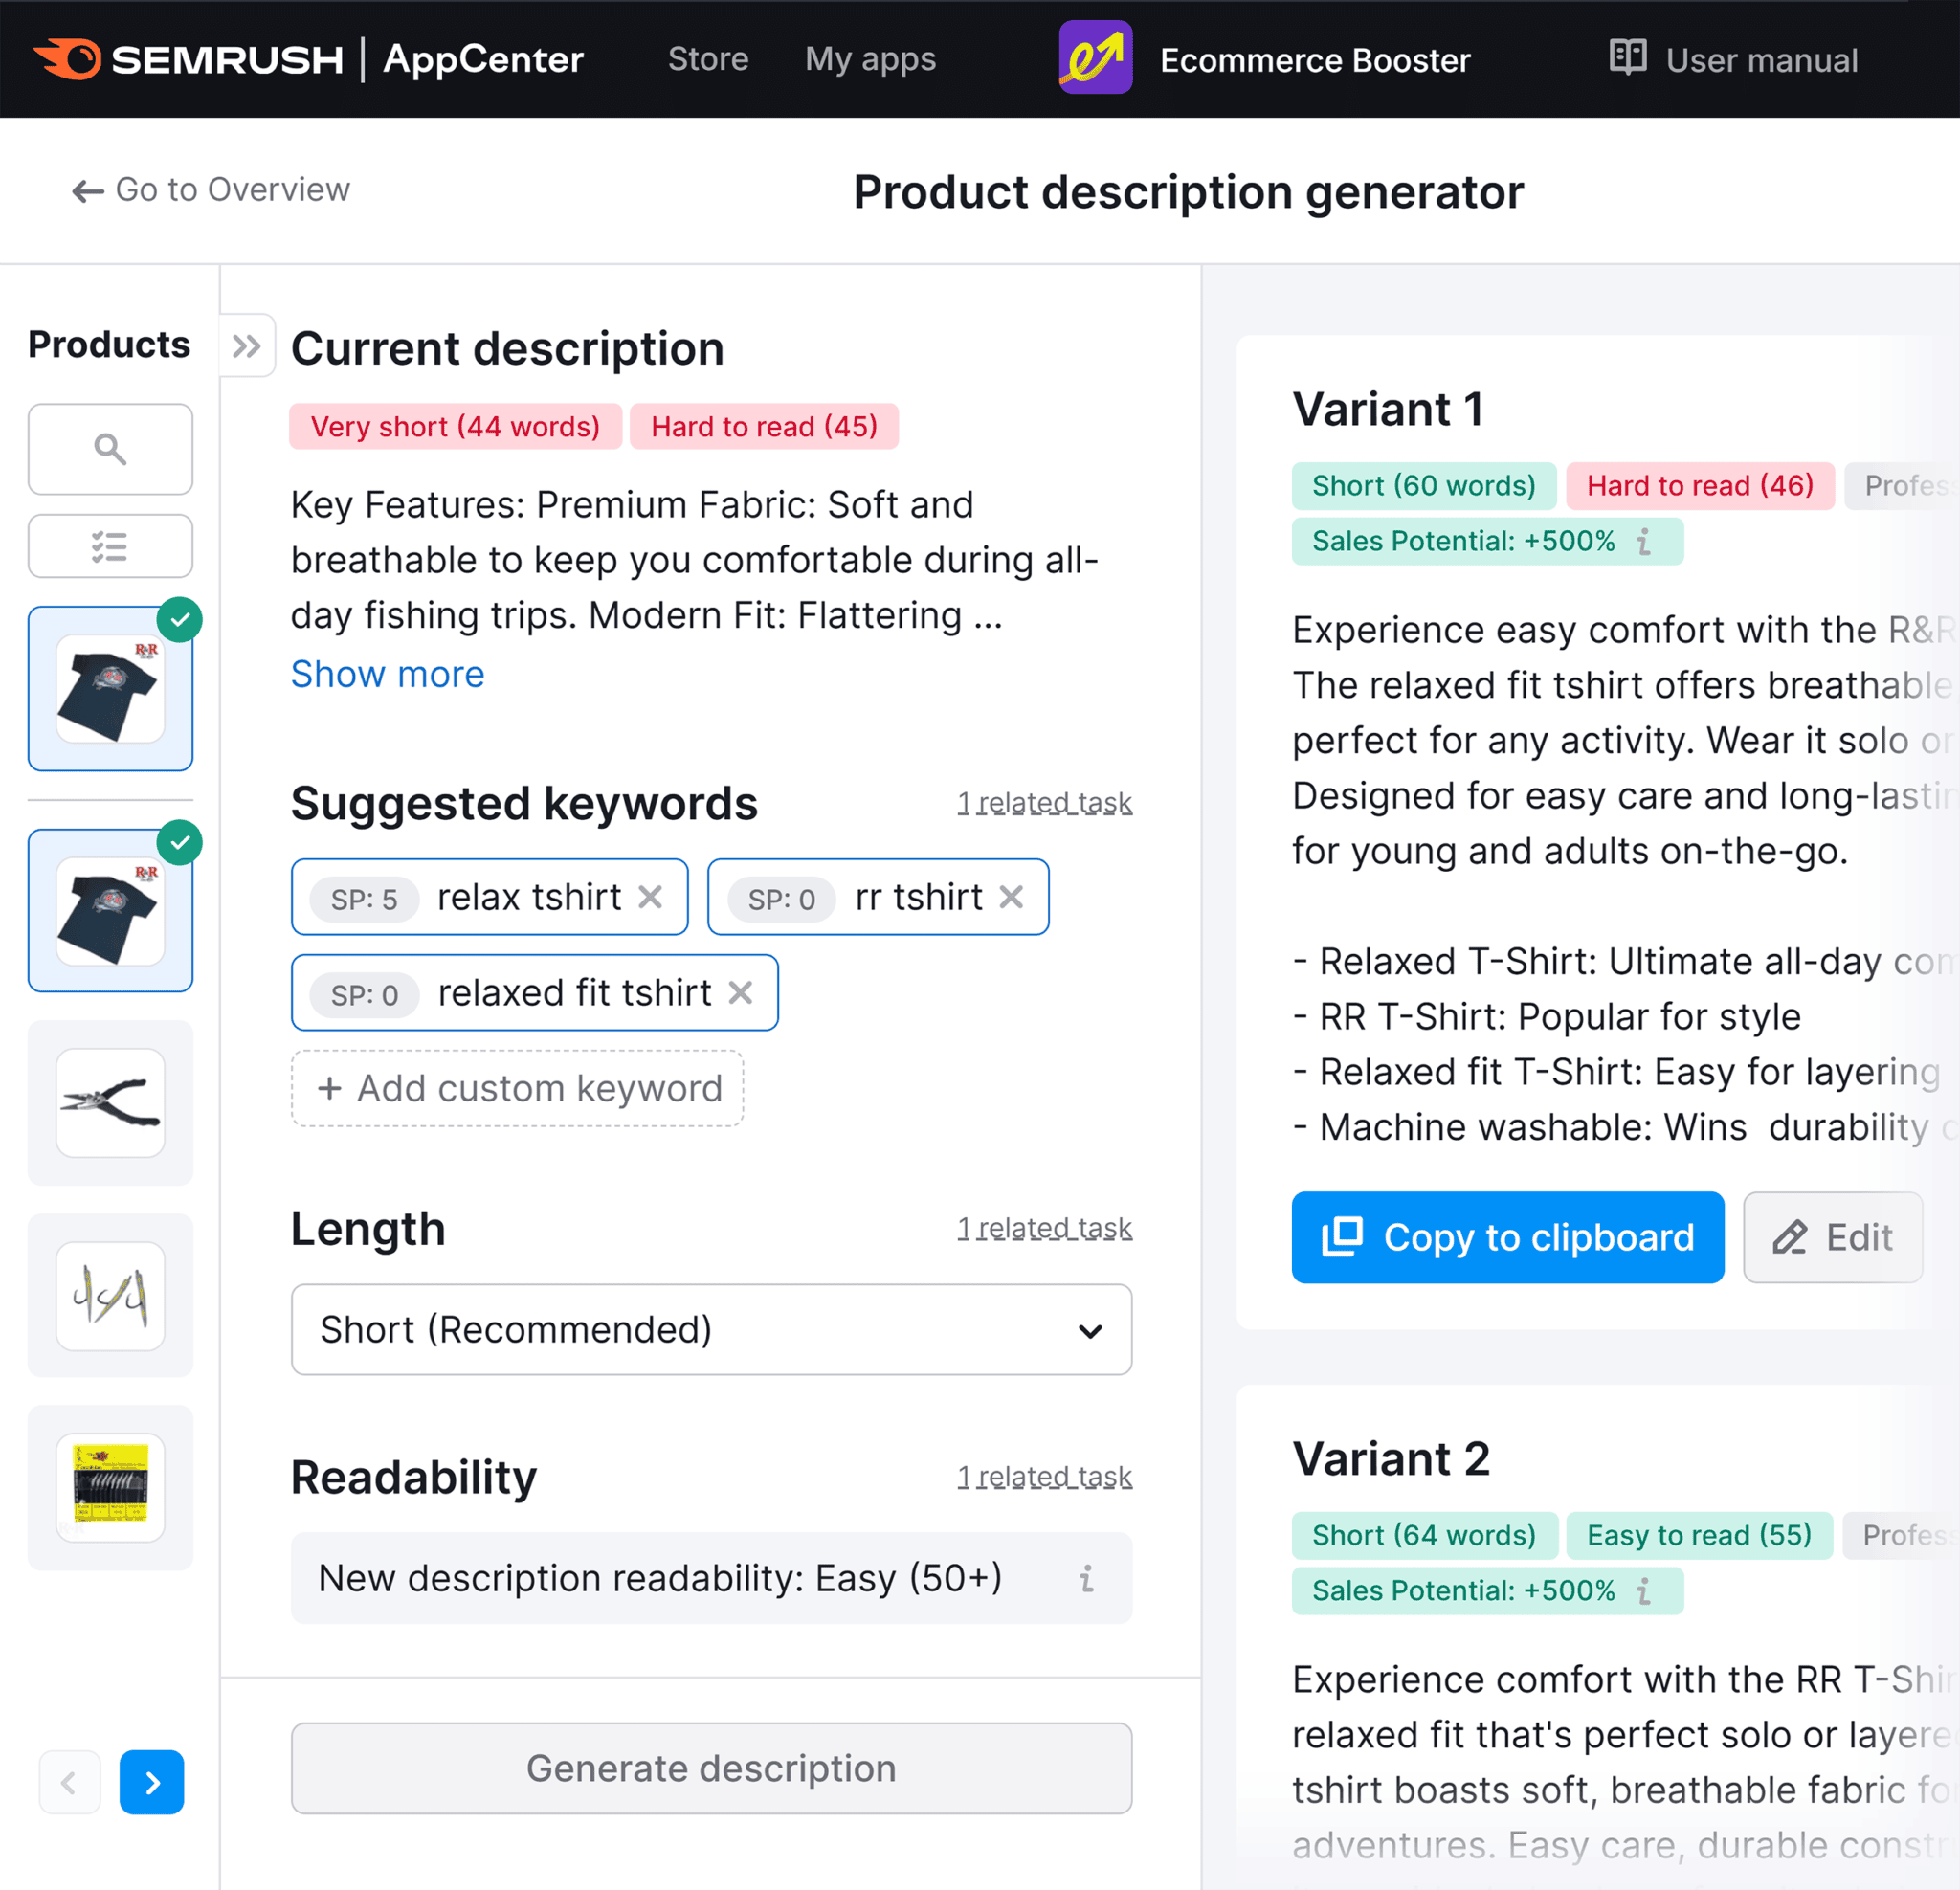The height and width of the screenshot is (1890, 1960).
Task: Toggle selection of the second t-shirt product
Action: click(x=110, y=911)
